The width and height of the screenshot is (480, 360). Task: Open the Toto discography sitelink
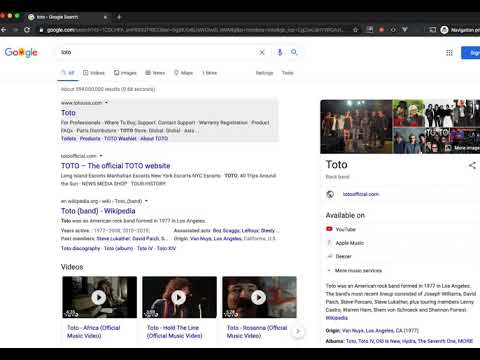[x=80, y=248]
